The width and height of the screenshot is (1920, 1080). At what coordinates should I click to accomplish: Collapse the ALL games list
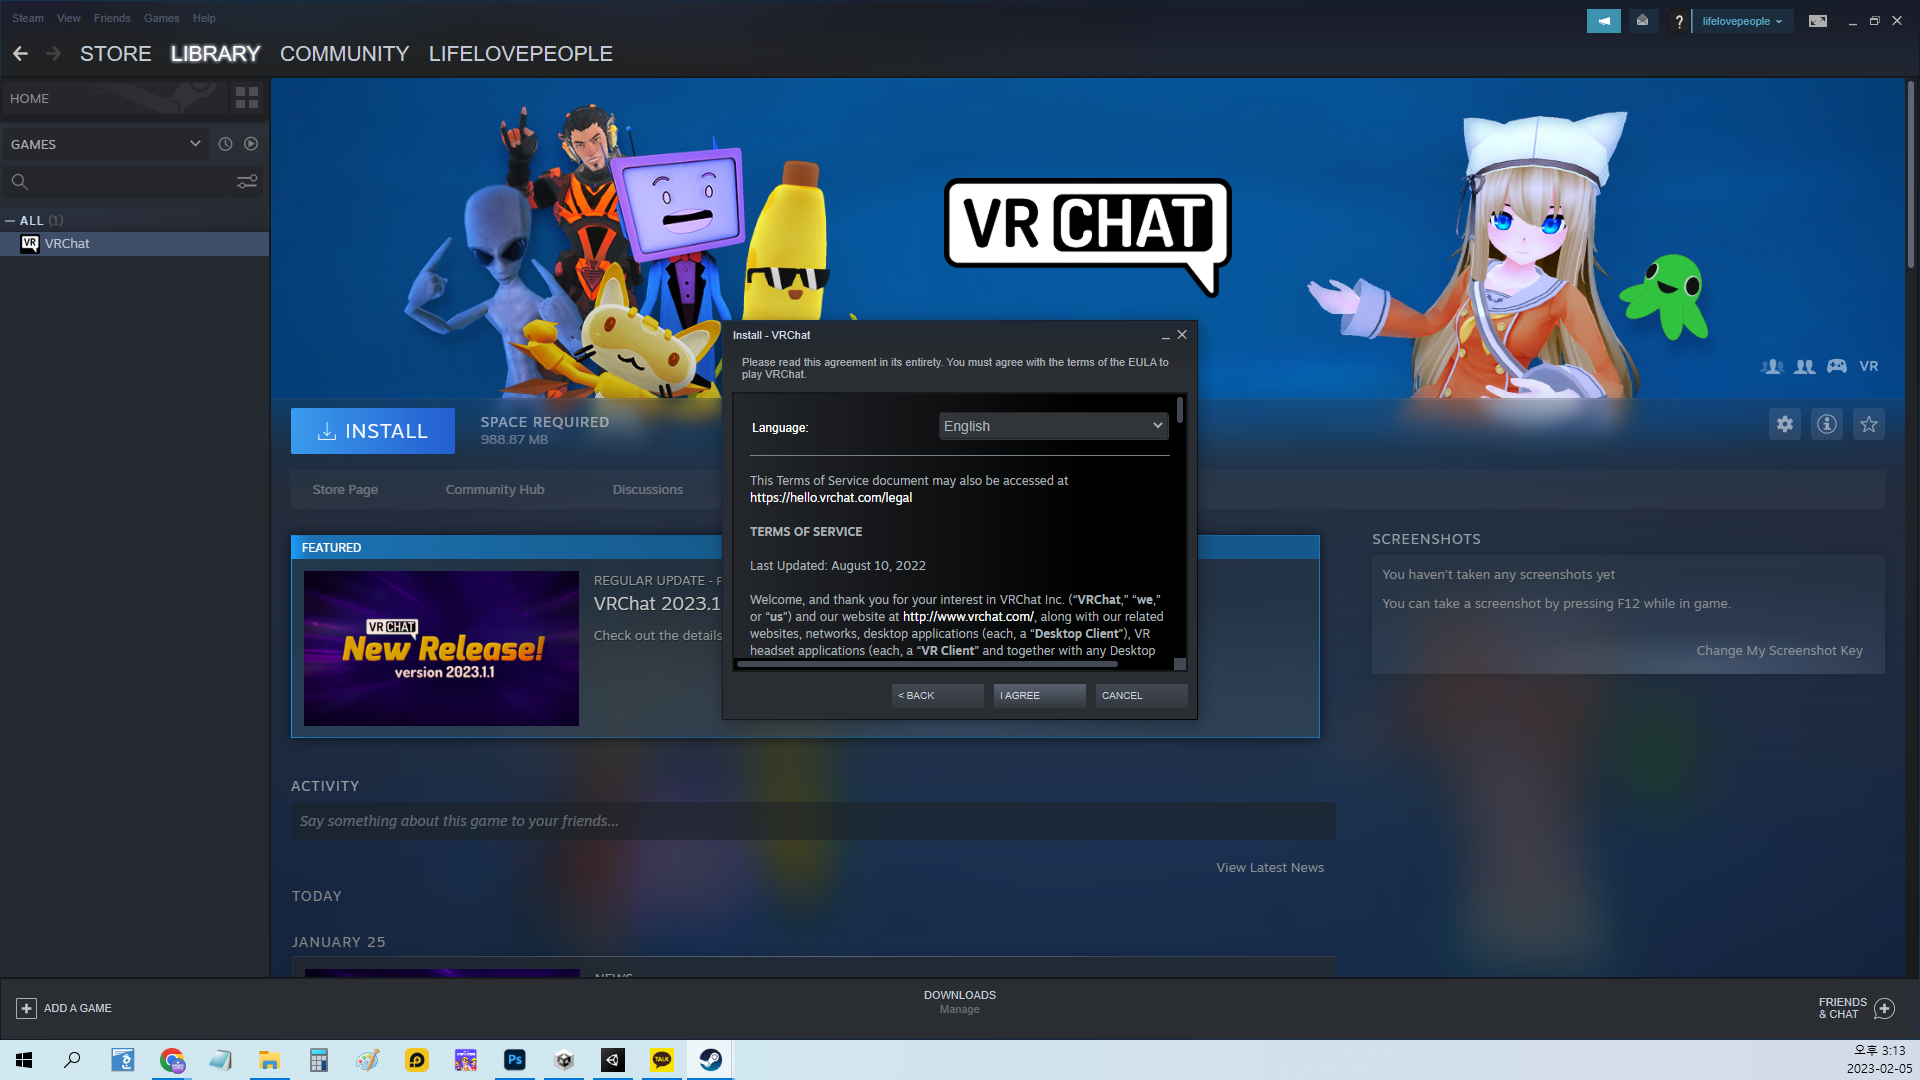(10, 220)
